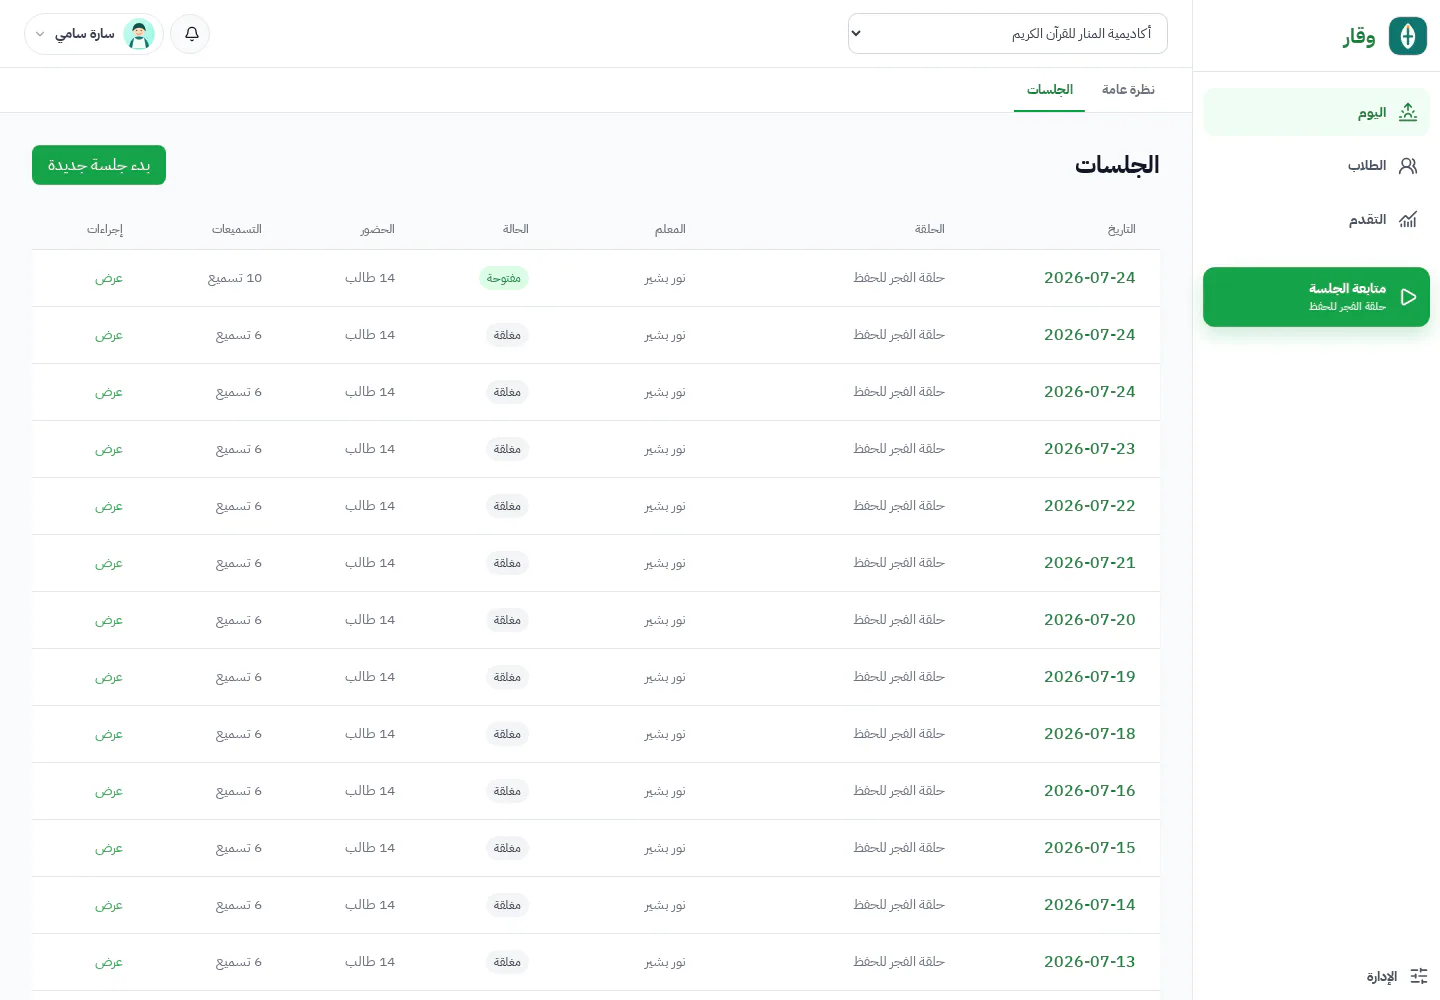Viewport: 1440px width, 1000px height.
Task: Click the date 2026-07-18
Action: (x=1090, y=734)
